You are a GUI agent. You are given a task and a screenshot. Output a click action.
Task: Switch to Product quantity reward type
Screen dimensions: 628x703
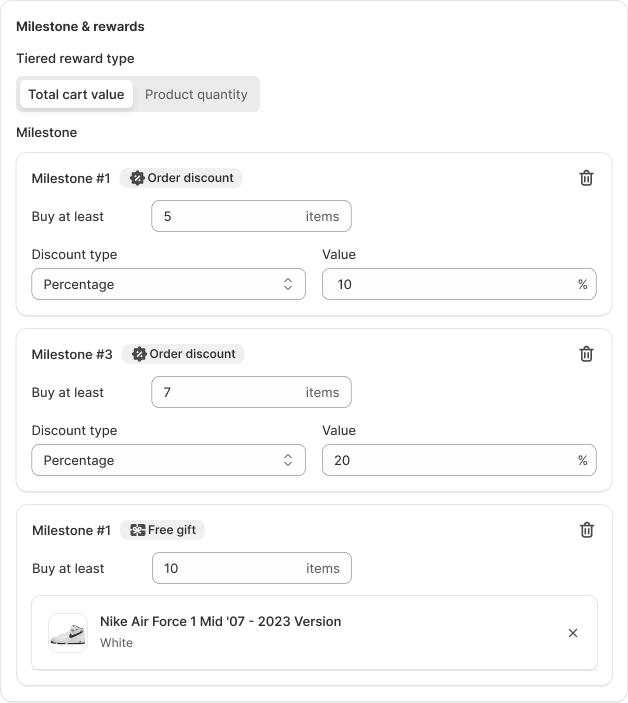pos(196,94)
